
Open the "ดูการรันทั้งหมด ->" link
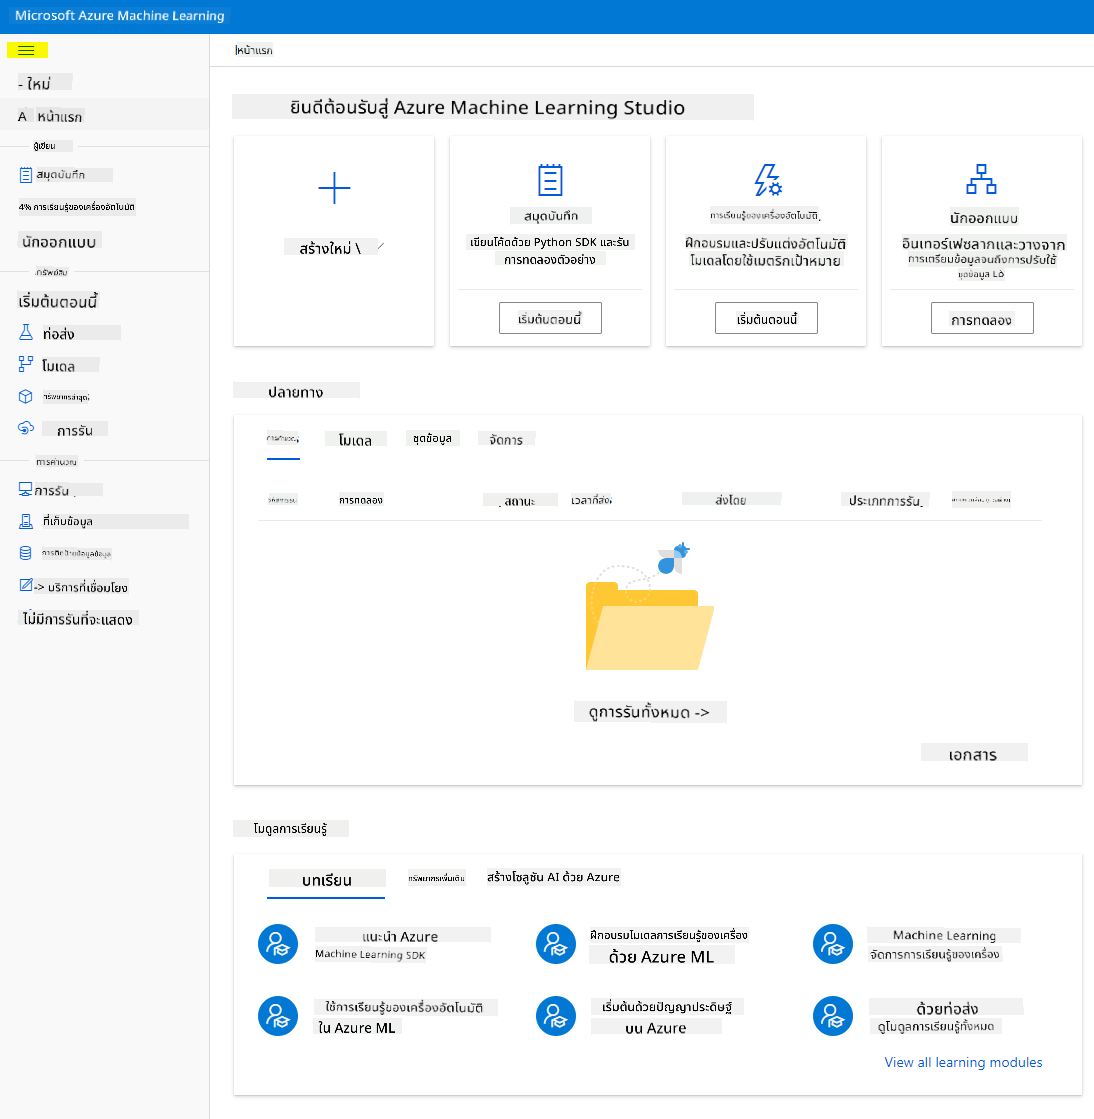pyautogui.click(x=650, y=712)
